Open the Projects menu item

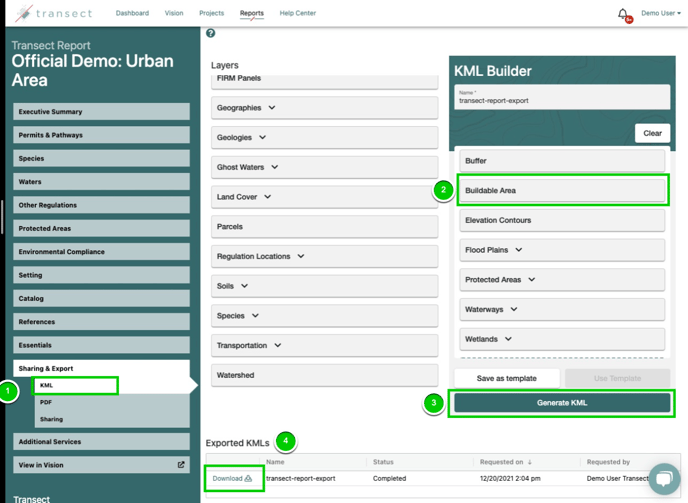[211, 13]
